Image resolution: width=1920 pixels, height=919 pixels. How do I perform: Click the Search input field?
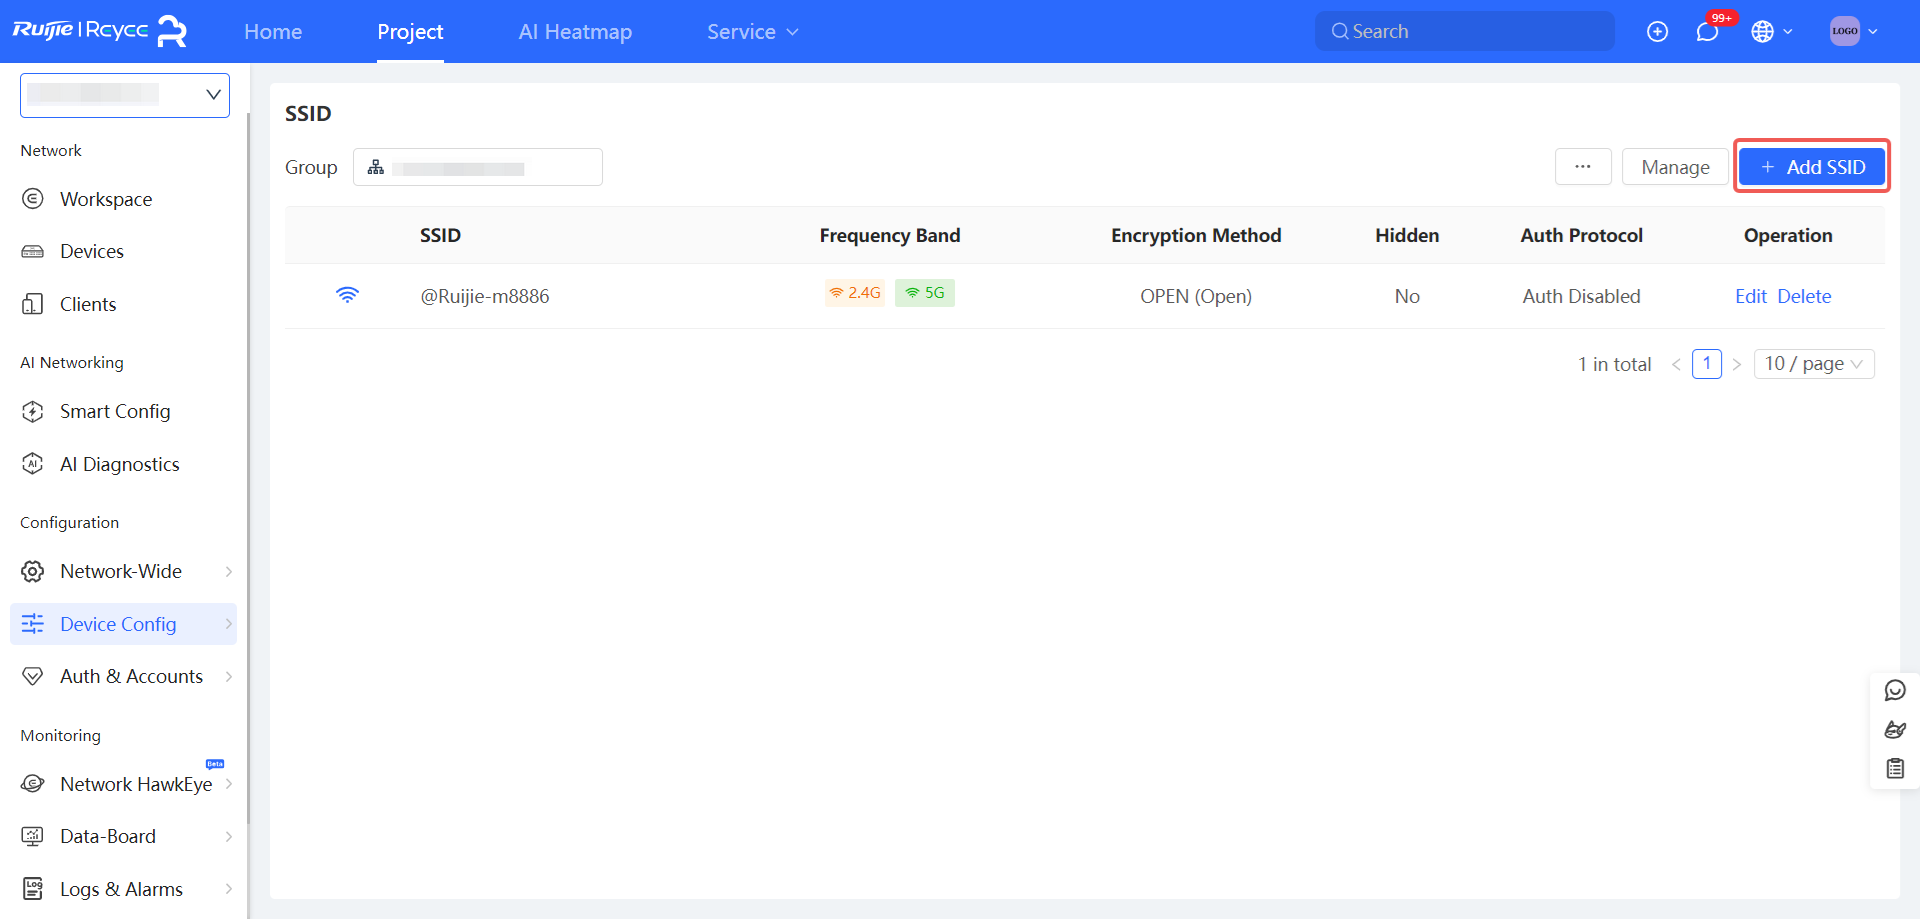pos(1465,31)
